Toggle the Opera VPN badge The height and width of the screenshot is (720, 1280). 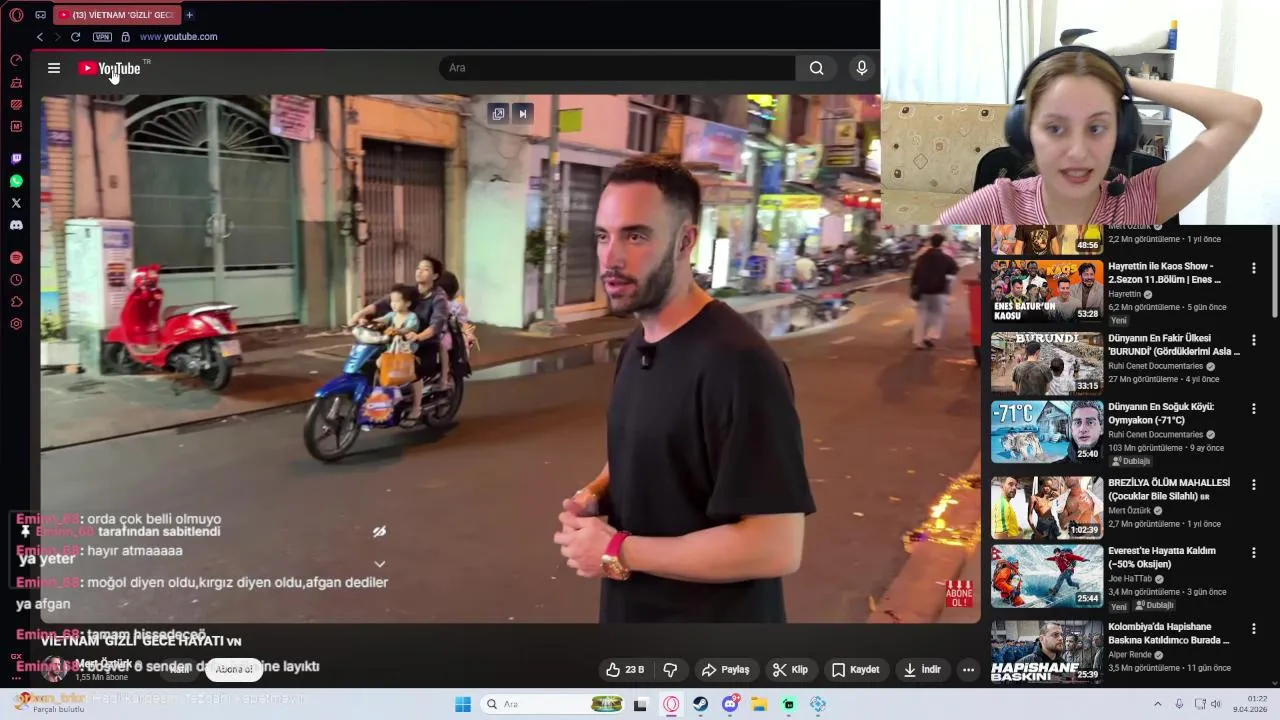click(x=102, y=37)
